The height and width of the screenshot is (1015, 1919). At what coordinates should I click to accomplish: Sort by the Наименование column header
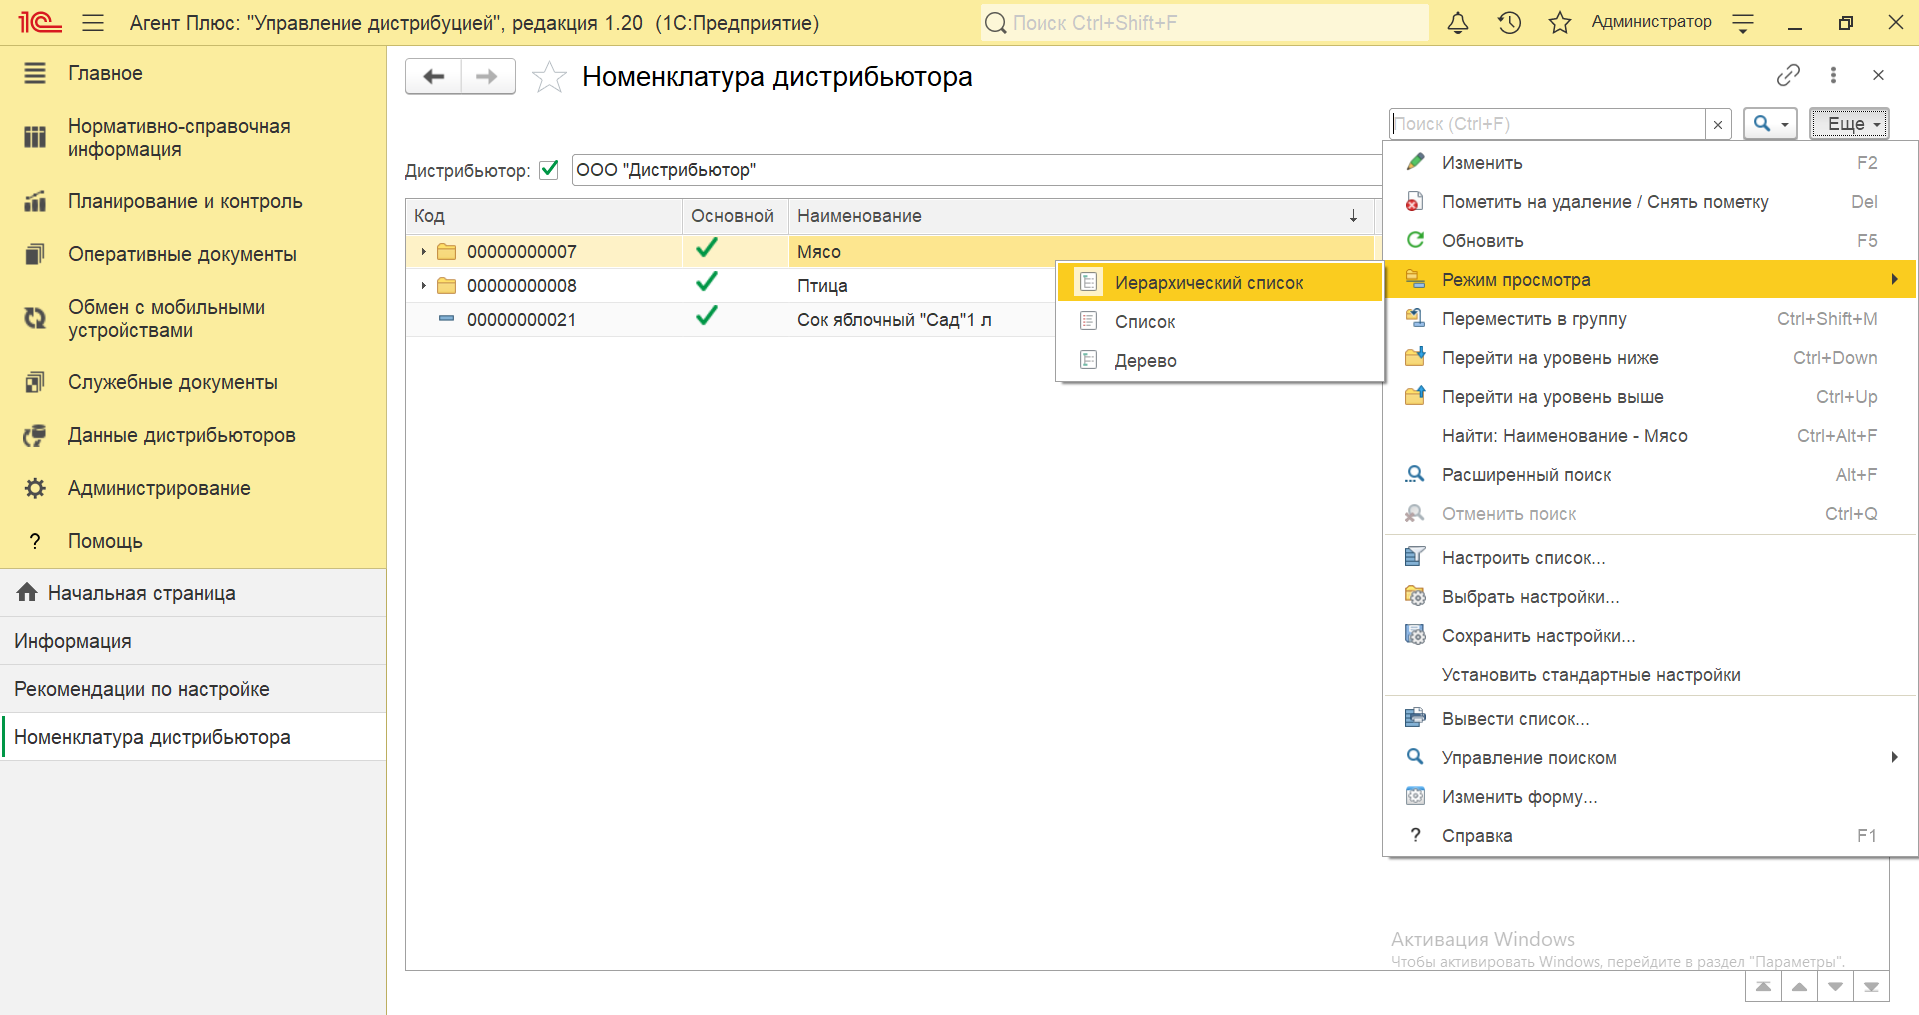(x=1080, y=216)
